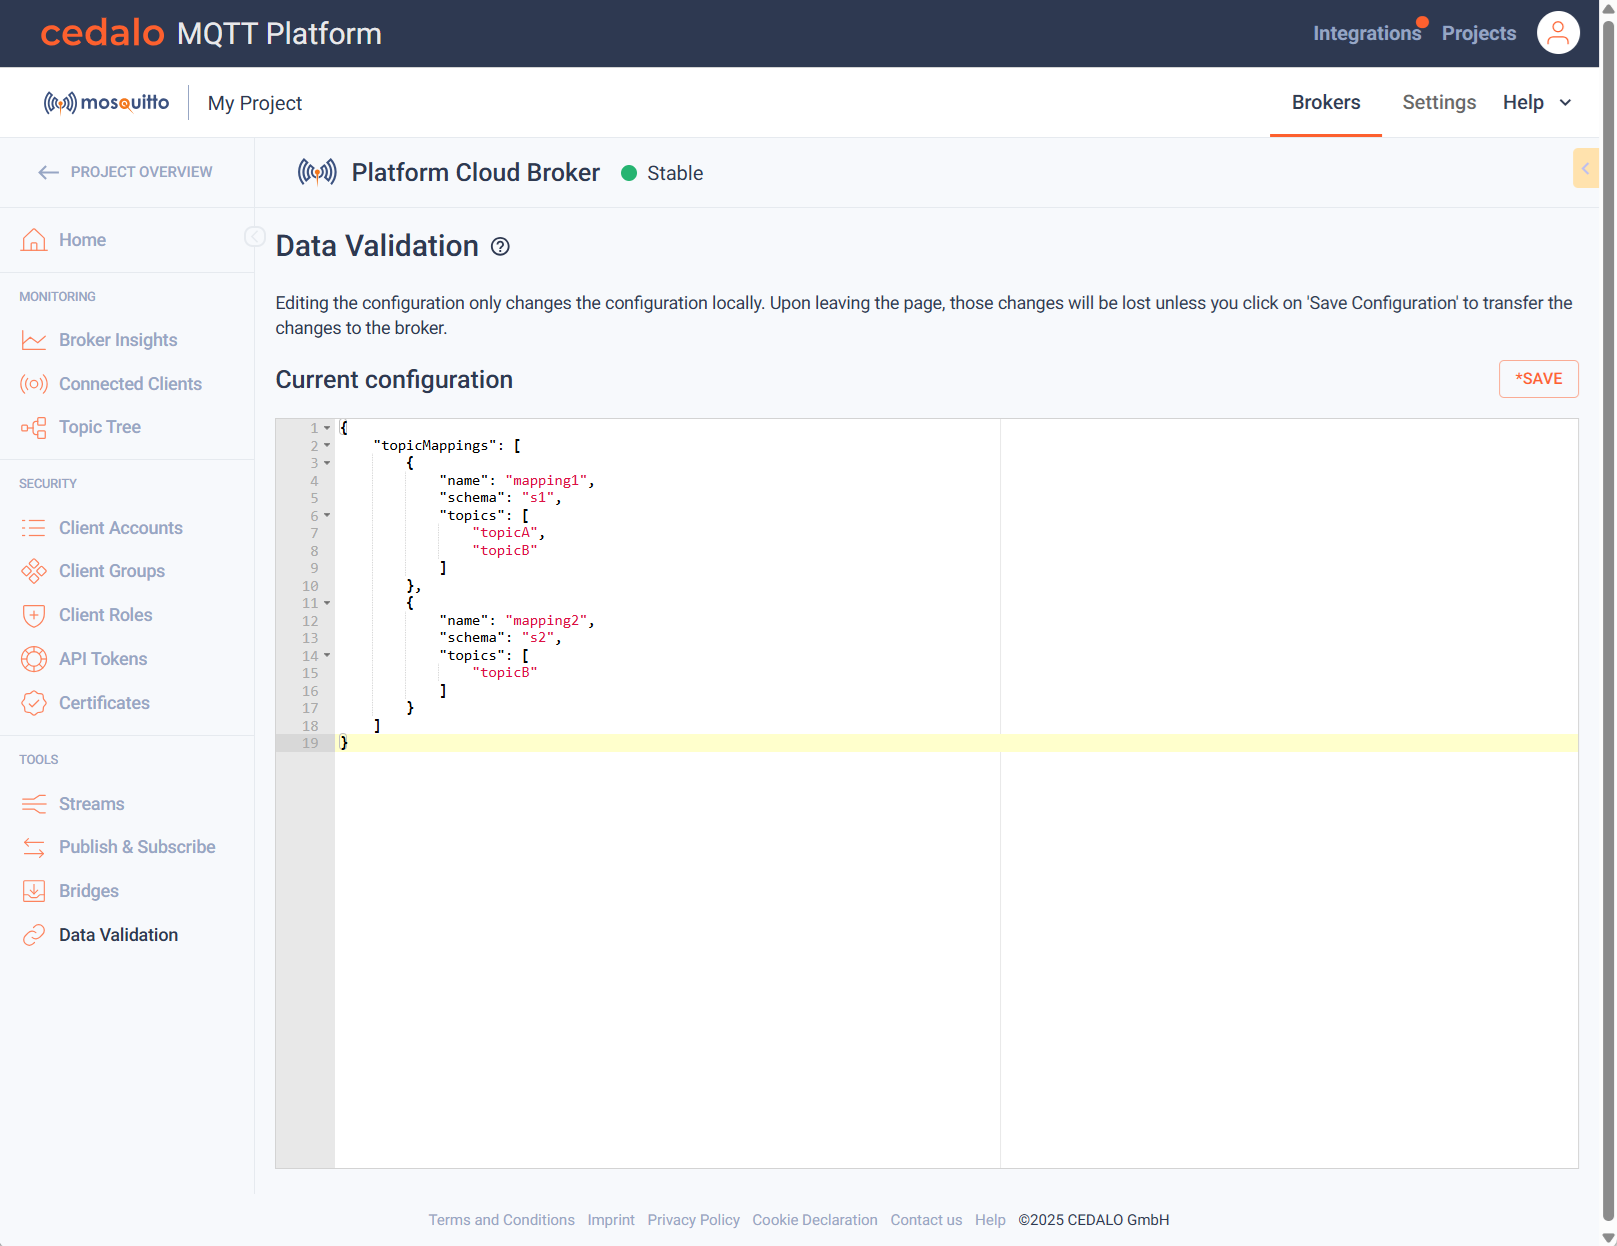Image resolution: width=1617 pixels, height=1246 pixels.
Task: Click the Broker Insights chart icon
Action: (34, 340)
